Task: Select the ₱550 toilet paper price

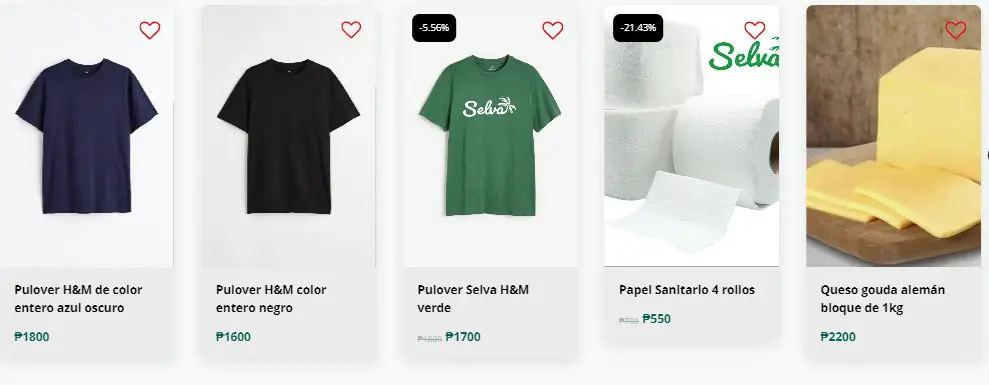Action: click(657, 319)
